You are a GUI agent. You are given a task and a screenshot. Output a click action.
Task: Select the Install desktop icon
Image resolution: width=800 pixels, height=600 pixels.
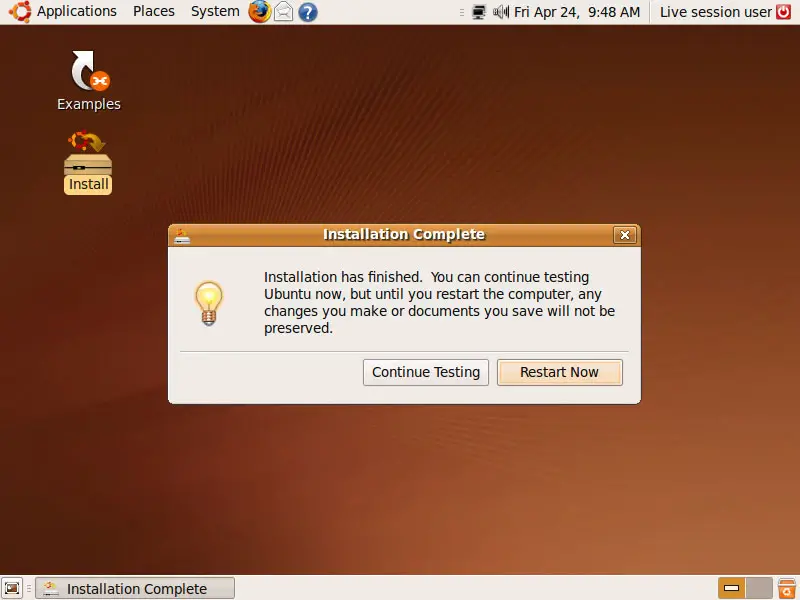[x=88, y=163]
